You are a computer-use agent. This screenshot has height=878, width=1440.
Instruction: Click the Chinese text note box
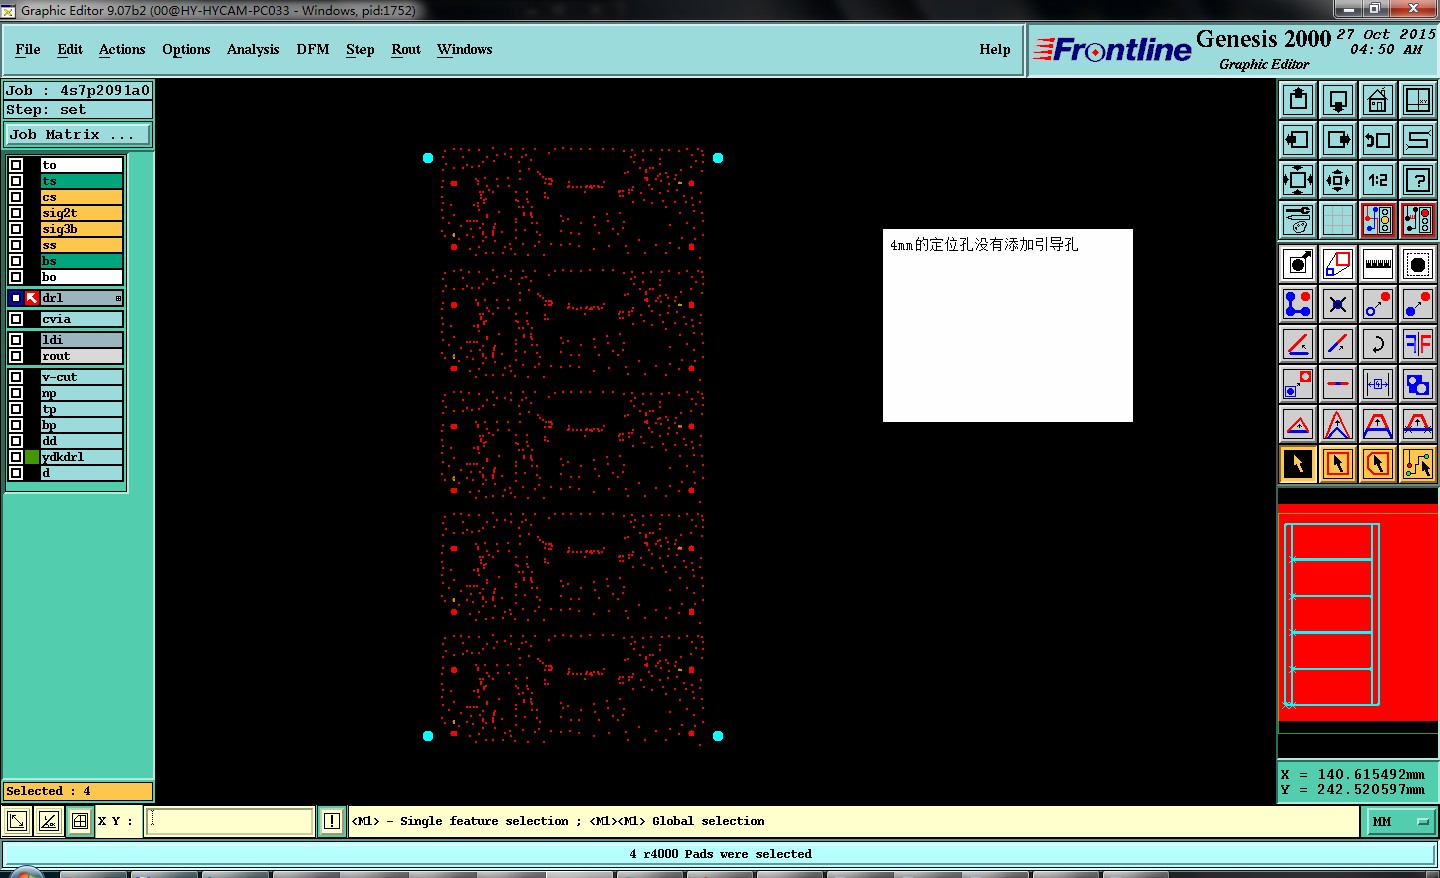point(1008,325)
